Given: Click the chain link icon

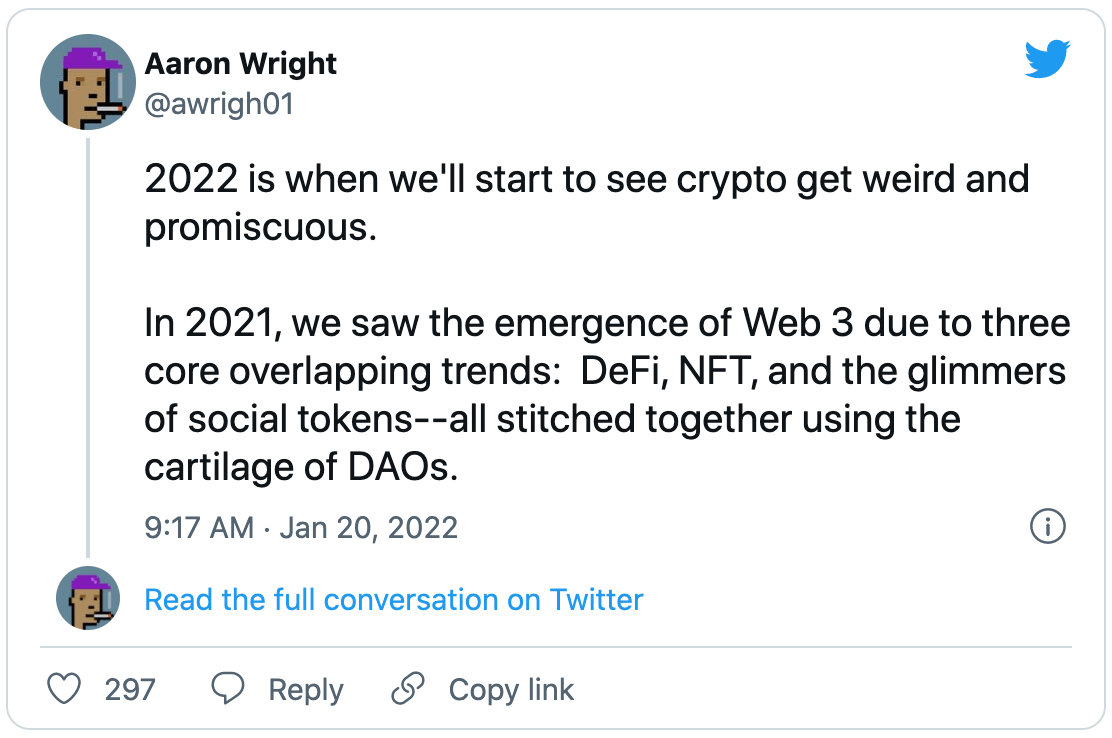Looking at the screenshot, I should pyautogui.click(x=408, y=689).
